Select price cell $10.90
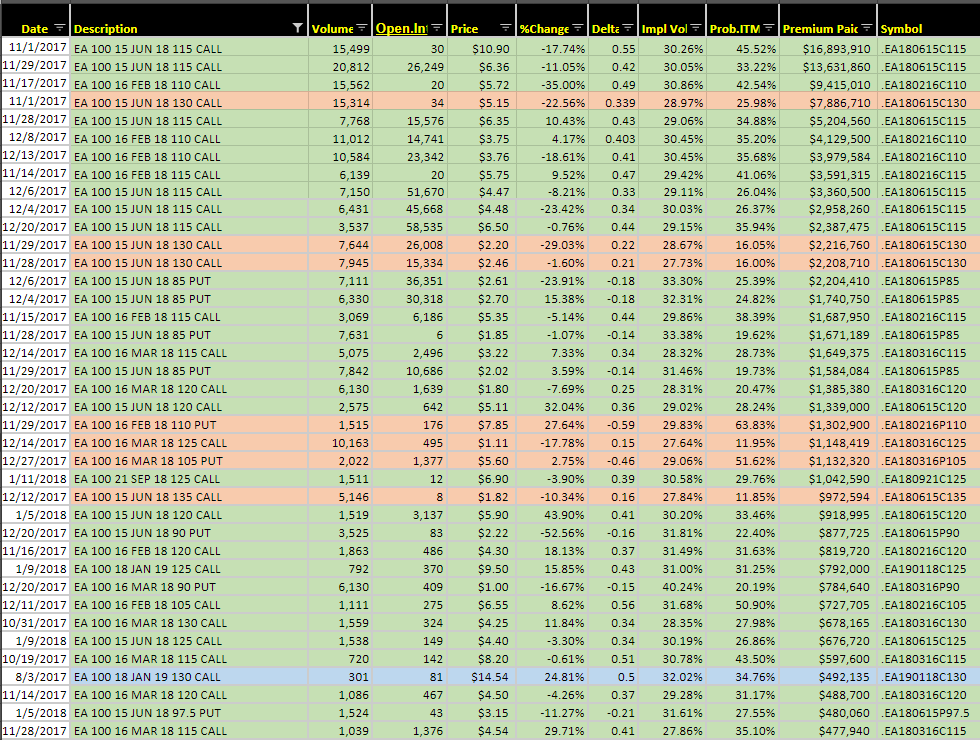The image size is (980, 740). tap(481, 49)
